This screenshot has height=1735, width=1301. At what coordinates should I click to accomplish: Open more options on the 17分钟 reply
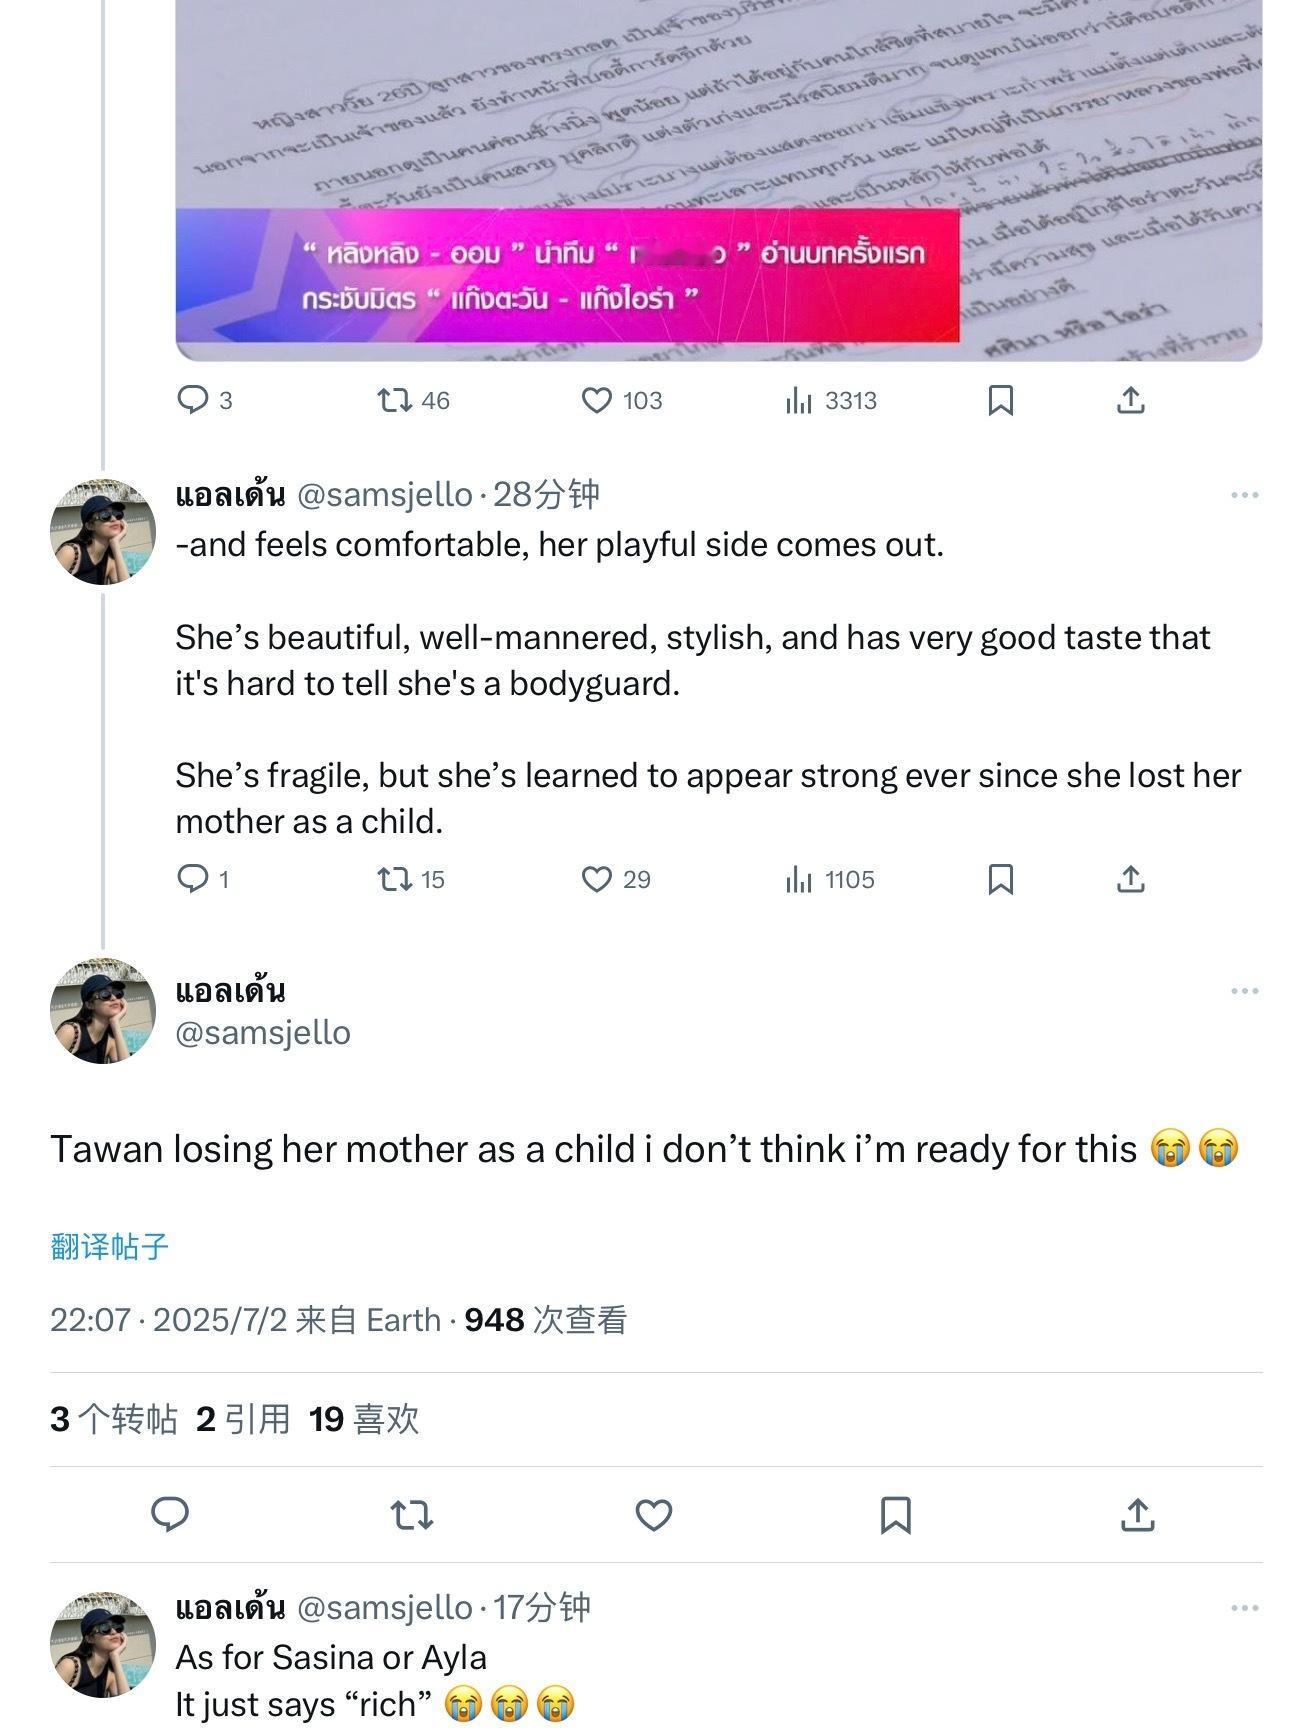tap(1245, 1608)
